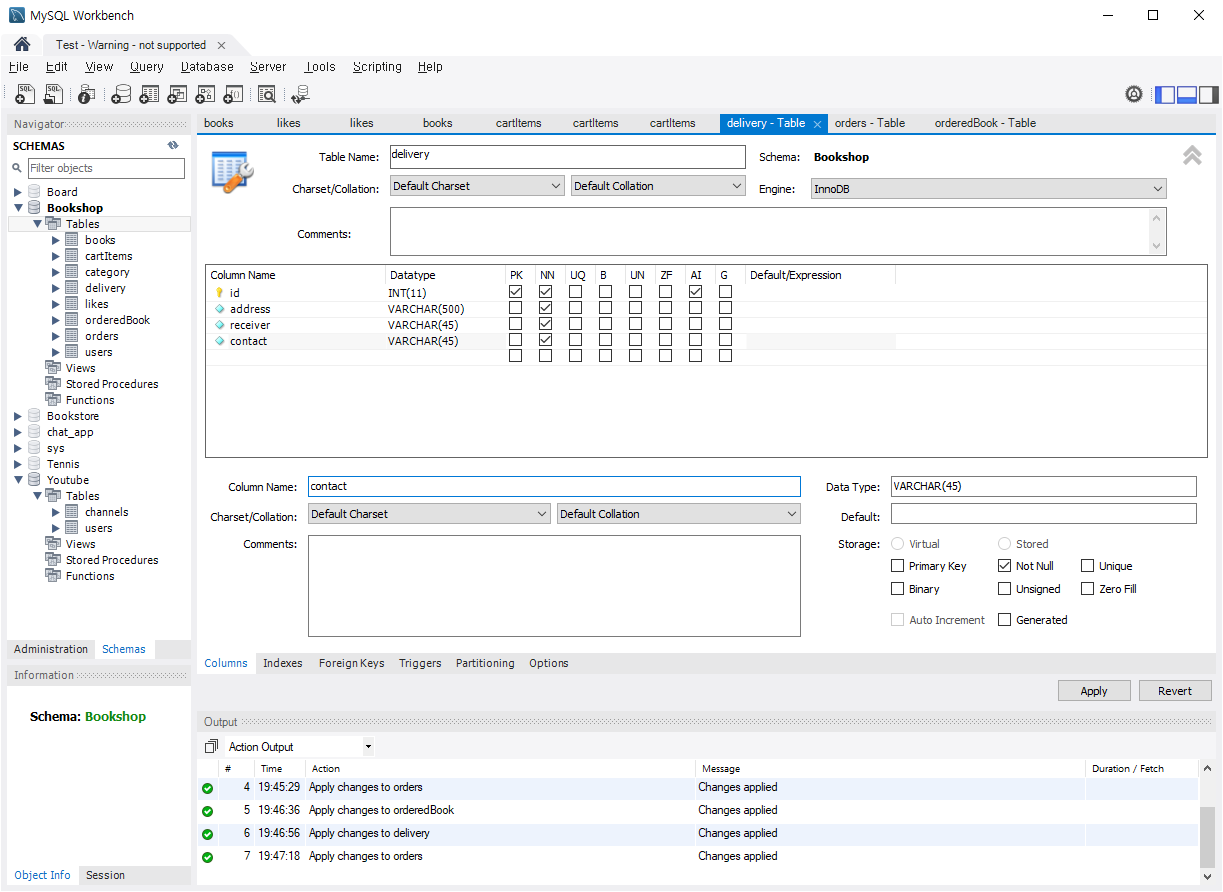Click the Apply button
This screenshot has width=1223, height=892.
tap(1094, 691)
